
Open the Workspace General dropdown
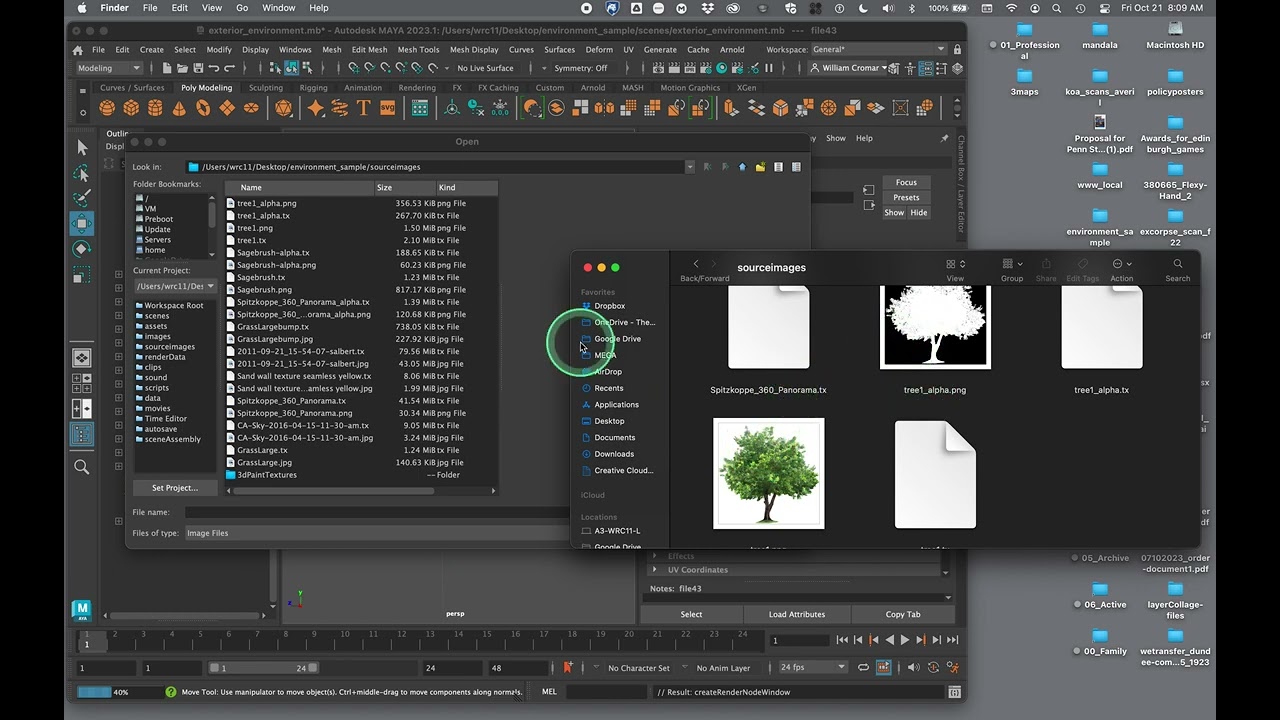878,49
